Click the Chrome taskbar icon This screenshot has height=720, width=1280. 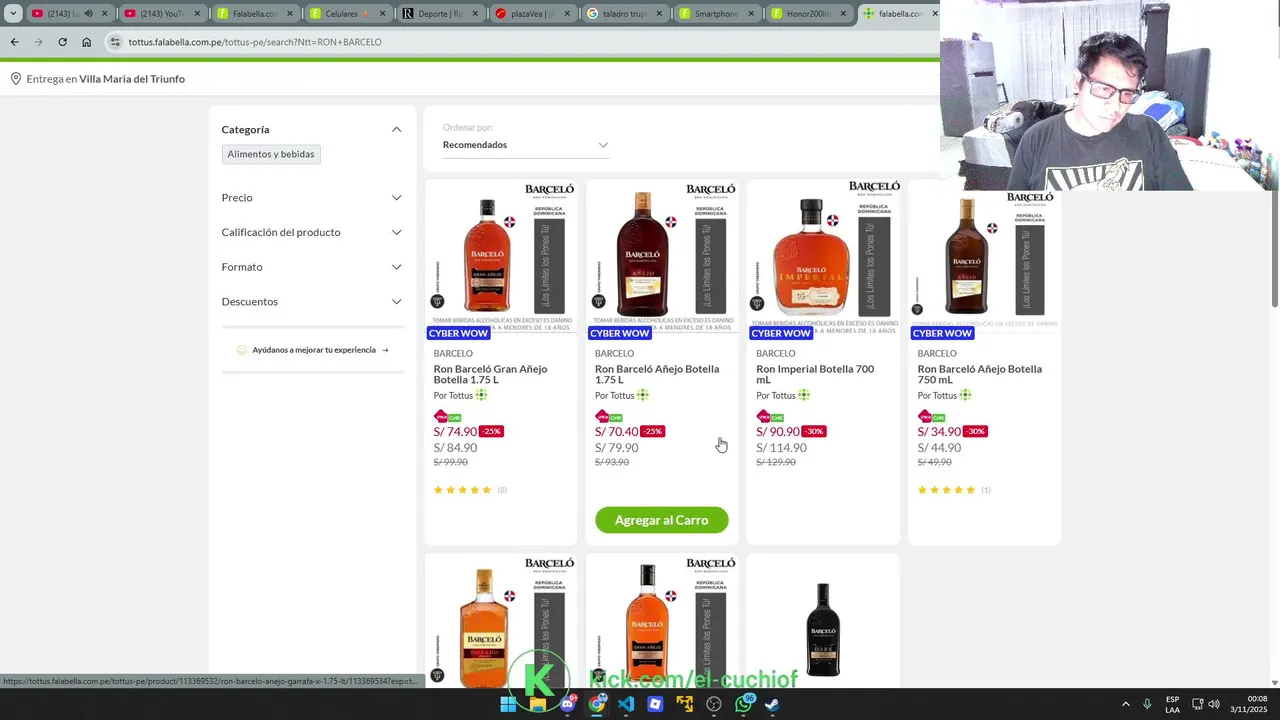point(597,704)
